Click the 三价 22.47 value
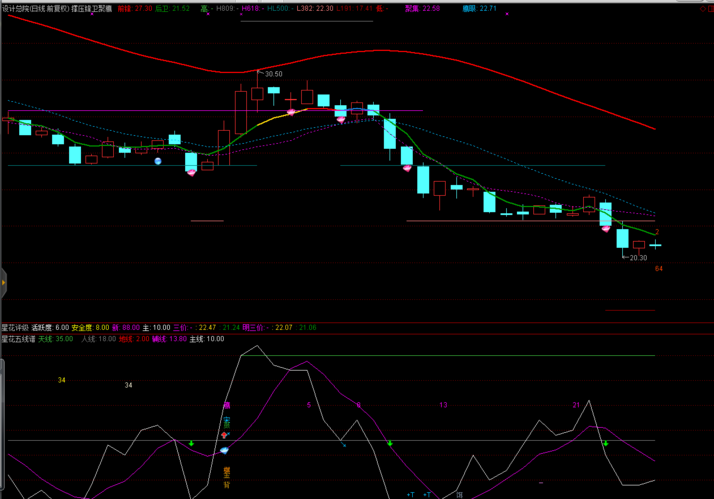Screen dimensions: 714x499 [x=207, y=327]
